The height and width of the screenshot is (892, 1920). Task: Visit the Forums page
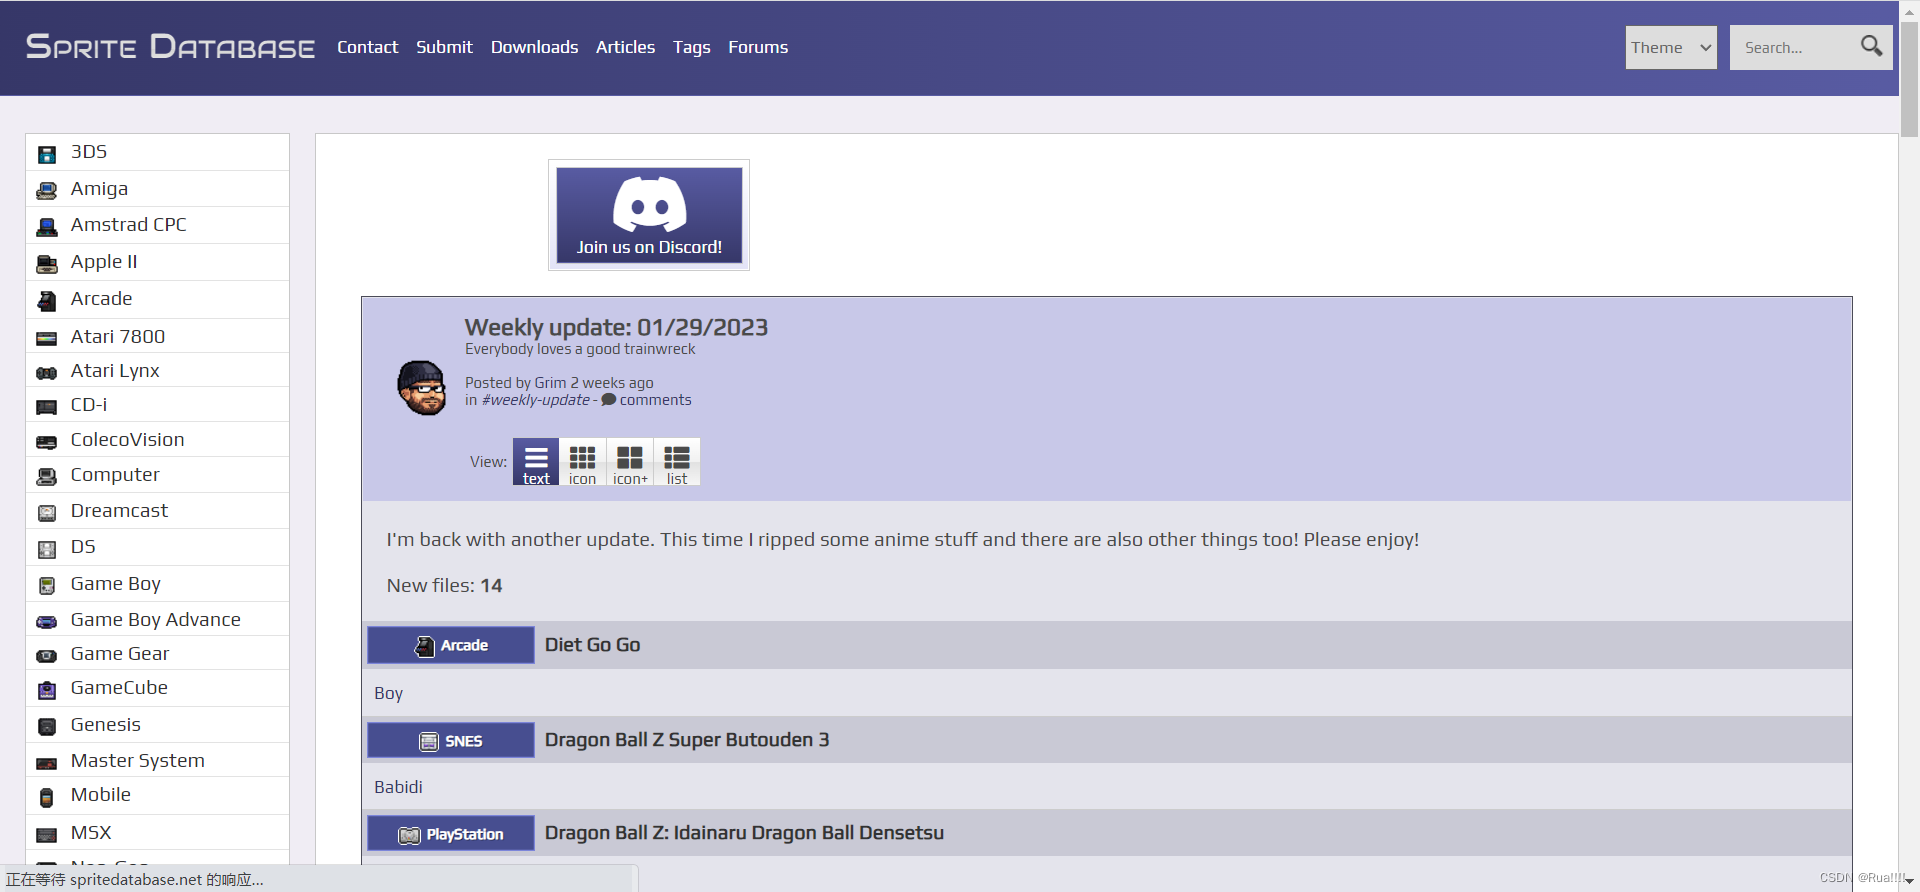click(758, 47)
